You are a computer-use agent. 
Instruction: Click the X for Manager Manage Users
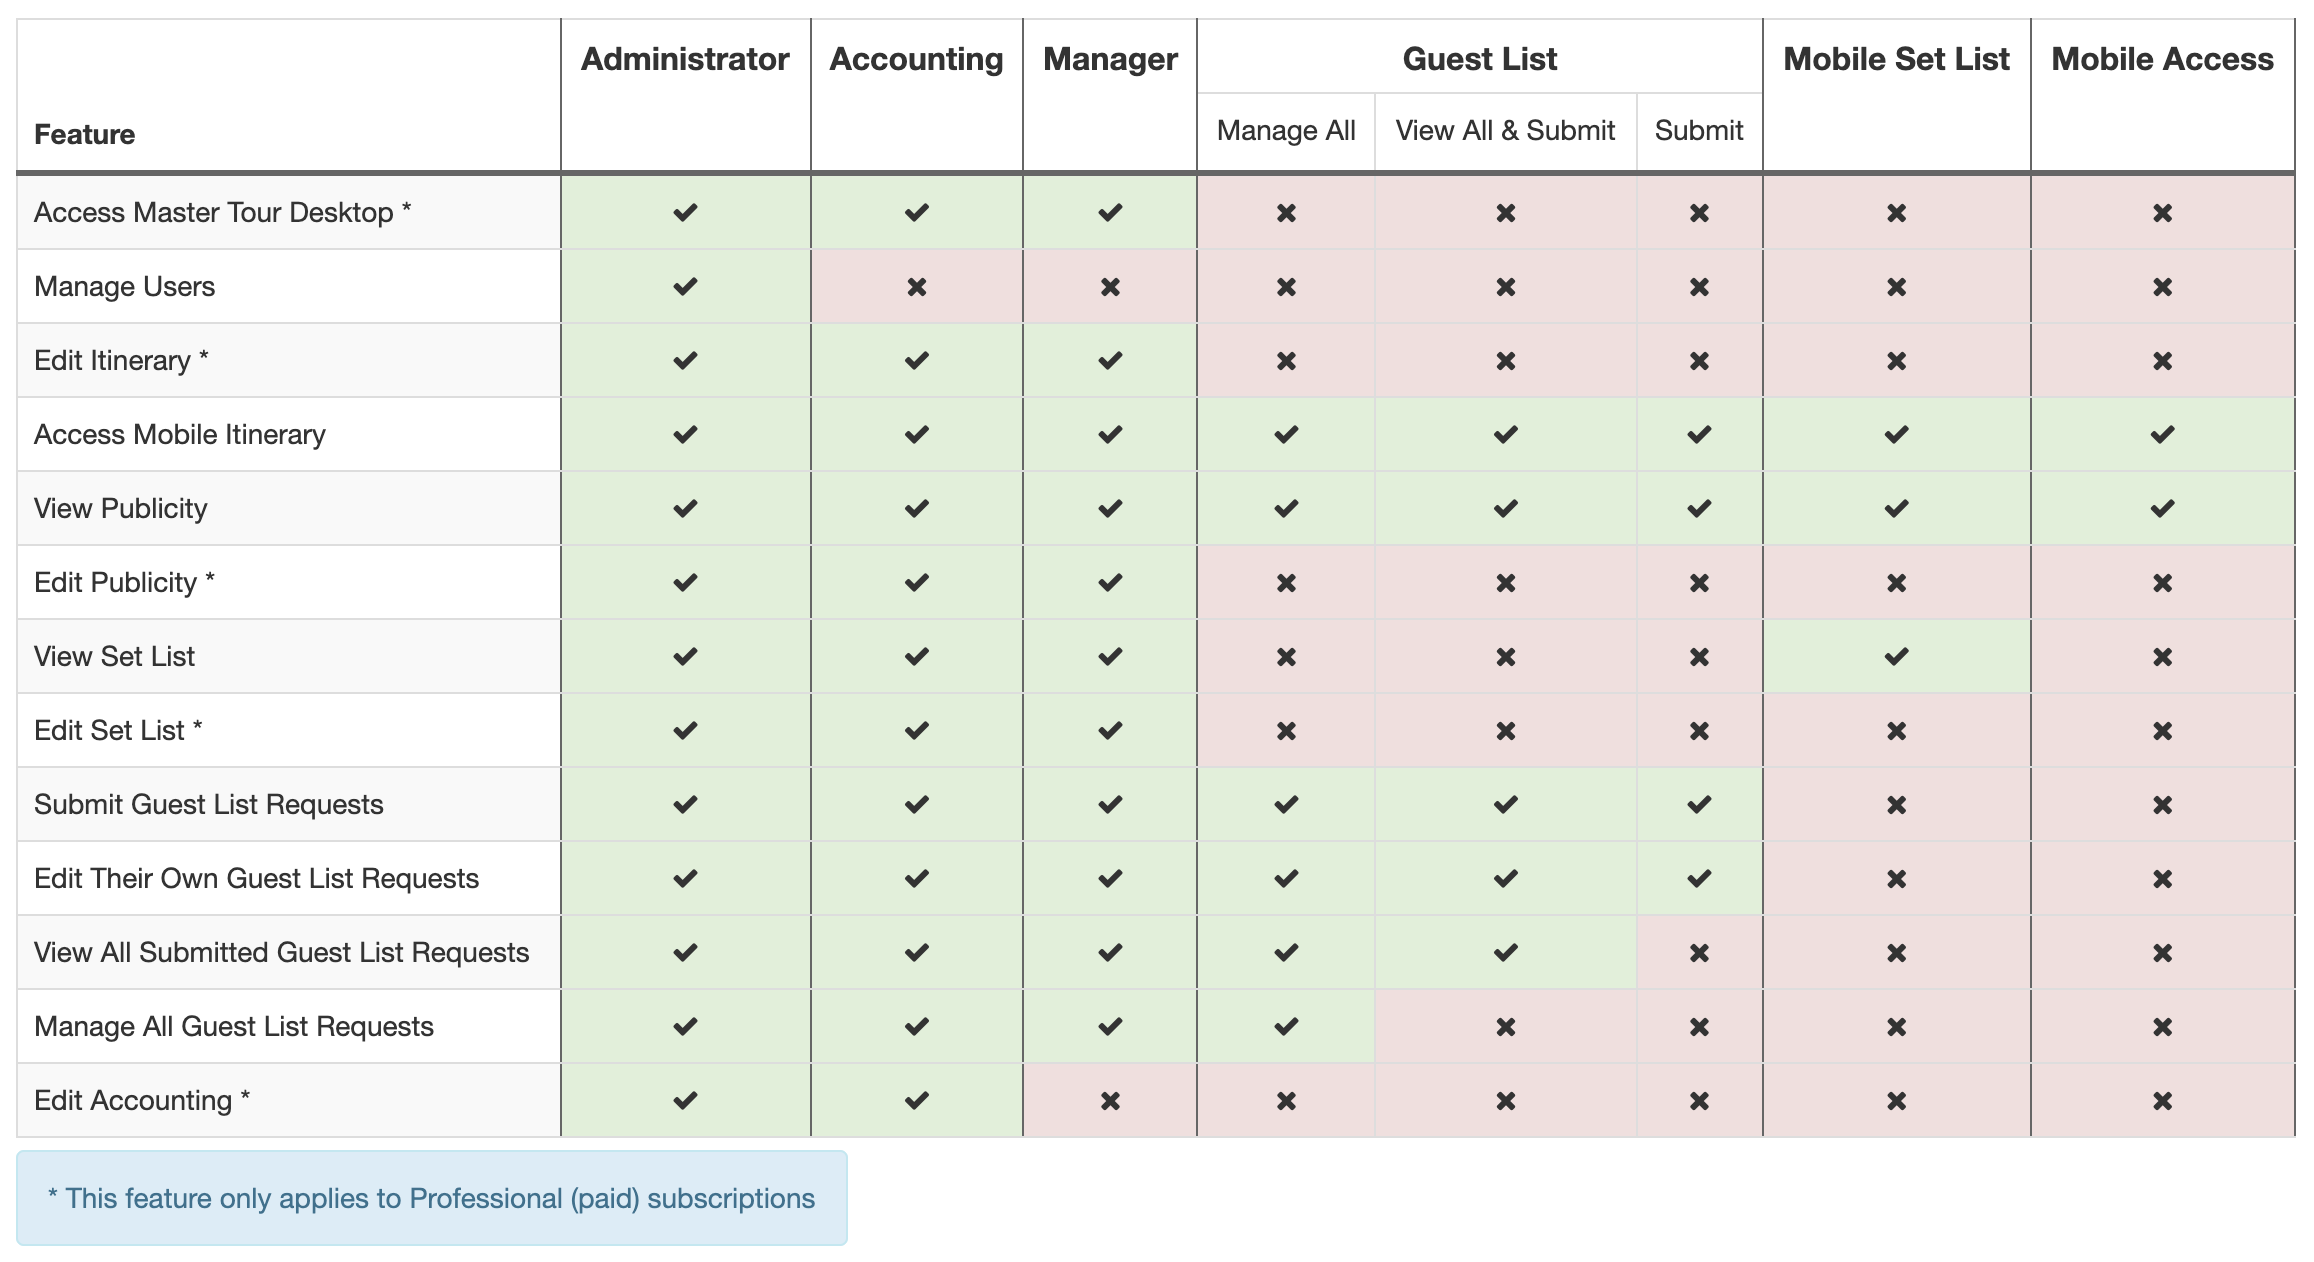click(x=1110, y=287)
